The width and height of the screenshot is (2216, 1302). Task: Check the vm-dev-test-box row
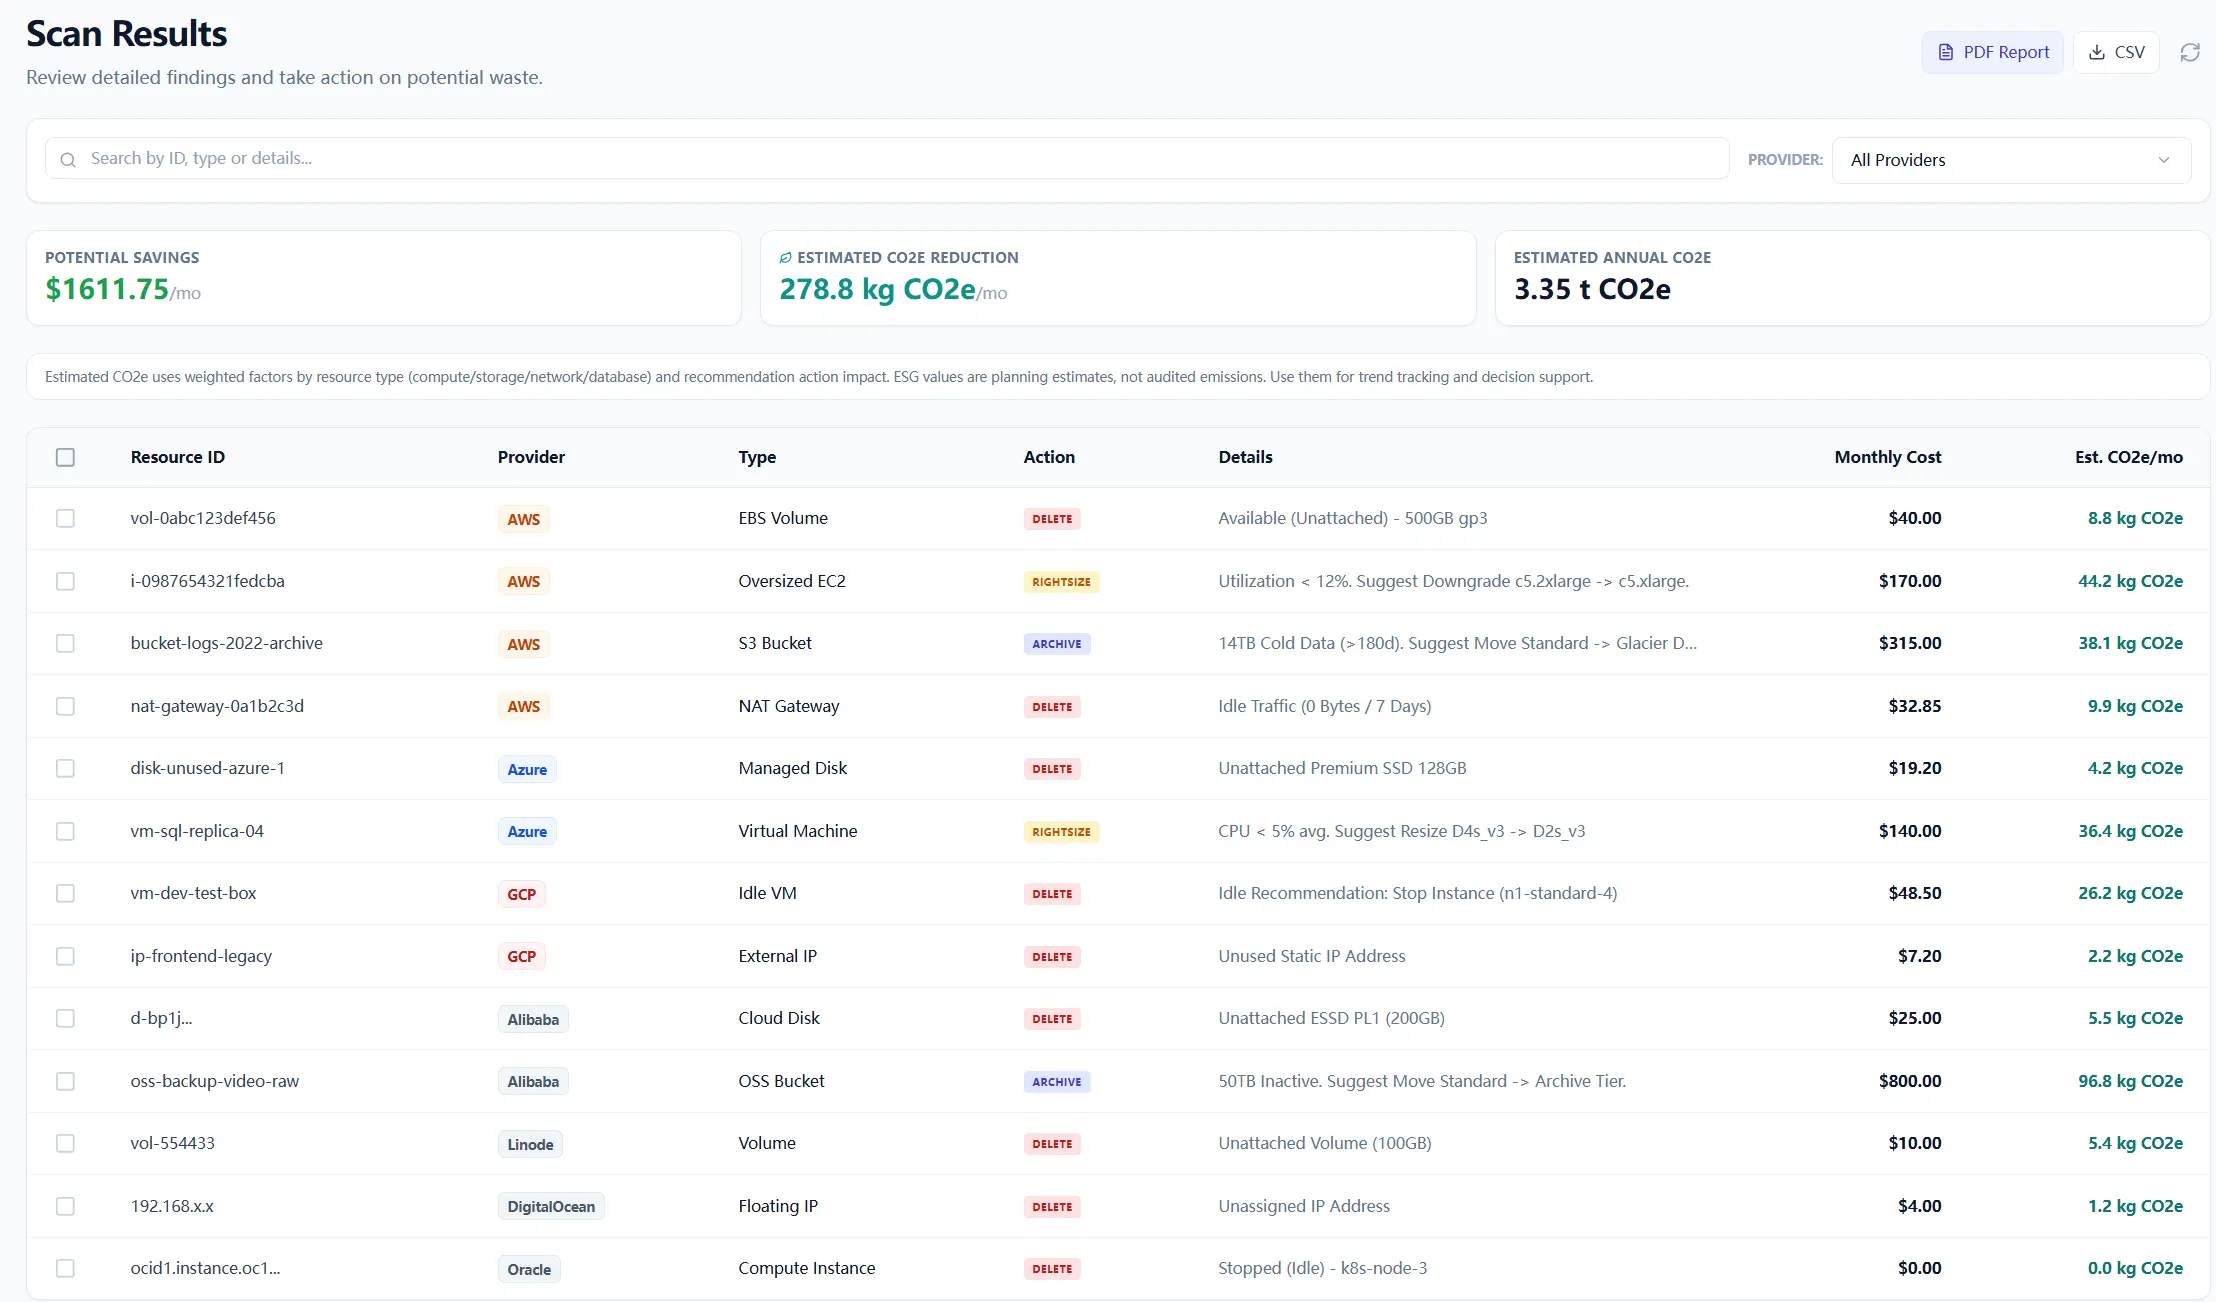coord(65,893)
